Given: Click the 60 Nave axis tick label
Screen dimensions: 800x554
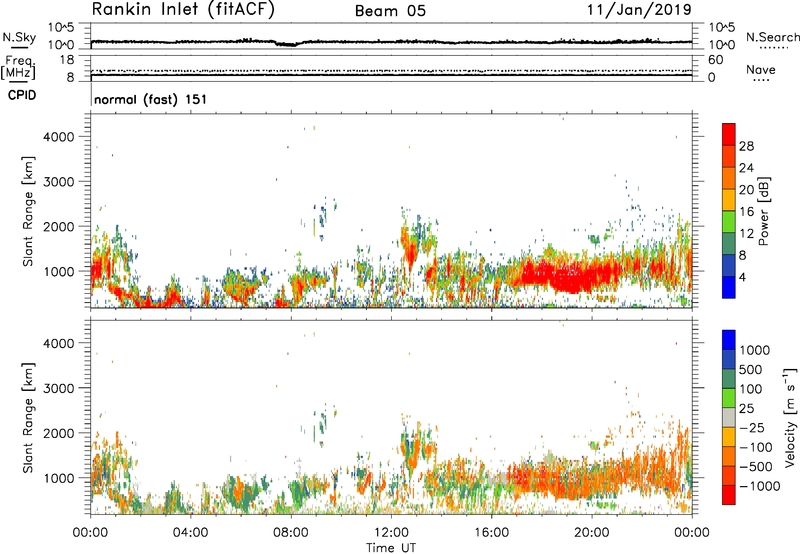Looking at the screenshot, I should click(x=715, y=60).
